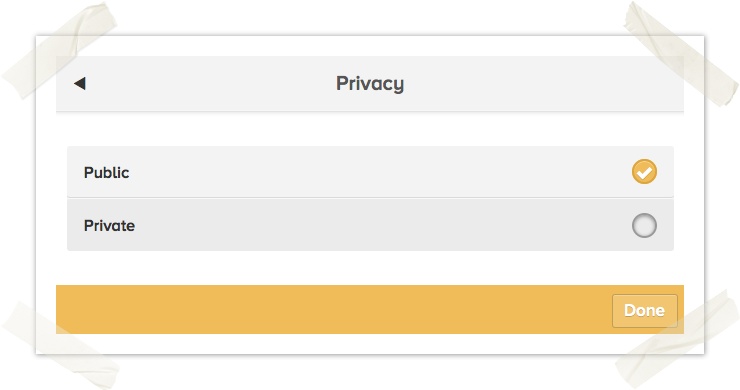Click the Private label text
This screenshot has width=740, height=390.
(109, 226)
